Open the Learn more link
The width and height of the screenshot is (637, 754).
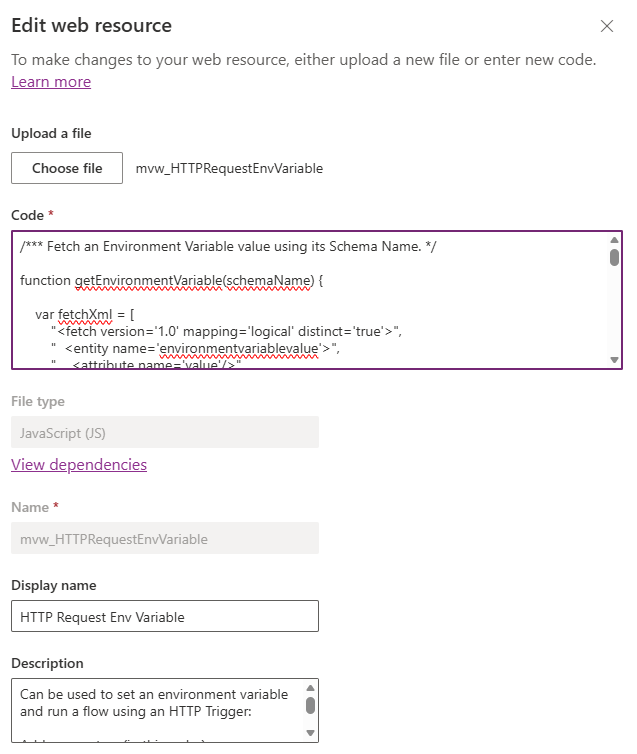[51, 82]
